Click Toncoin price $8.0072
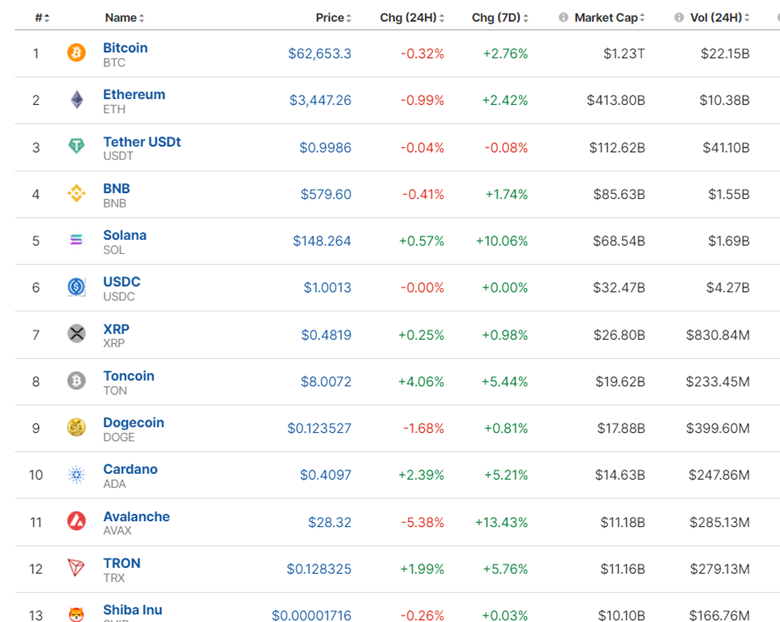 click(x=326, y=382)
